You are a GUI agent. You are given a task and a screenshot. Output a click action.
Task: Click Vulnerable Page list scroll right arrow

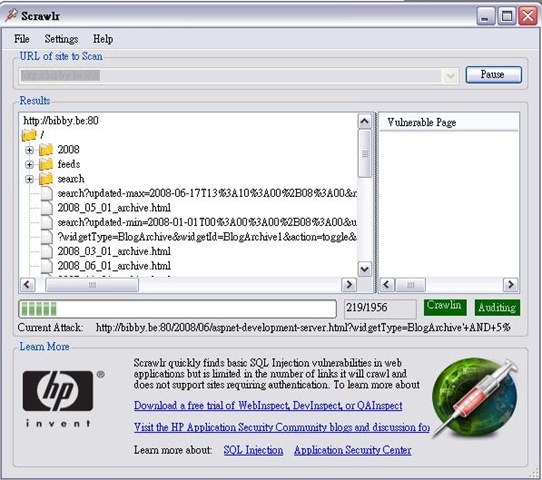[511, 285]
